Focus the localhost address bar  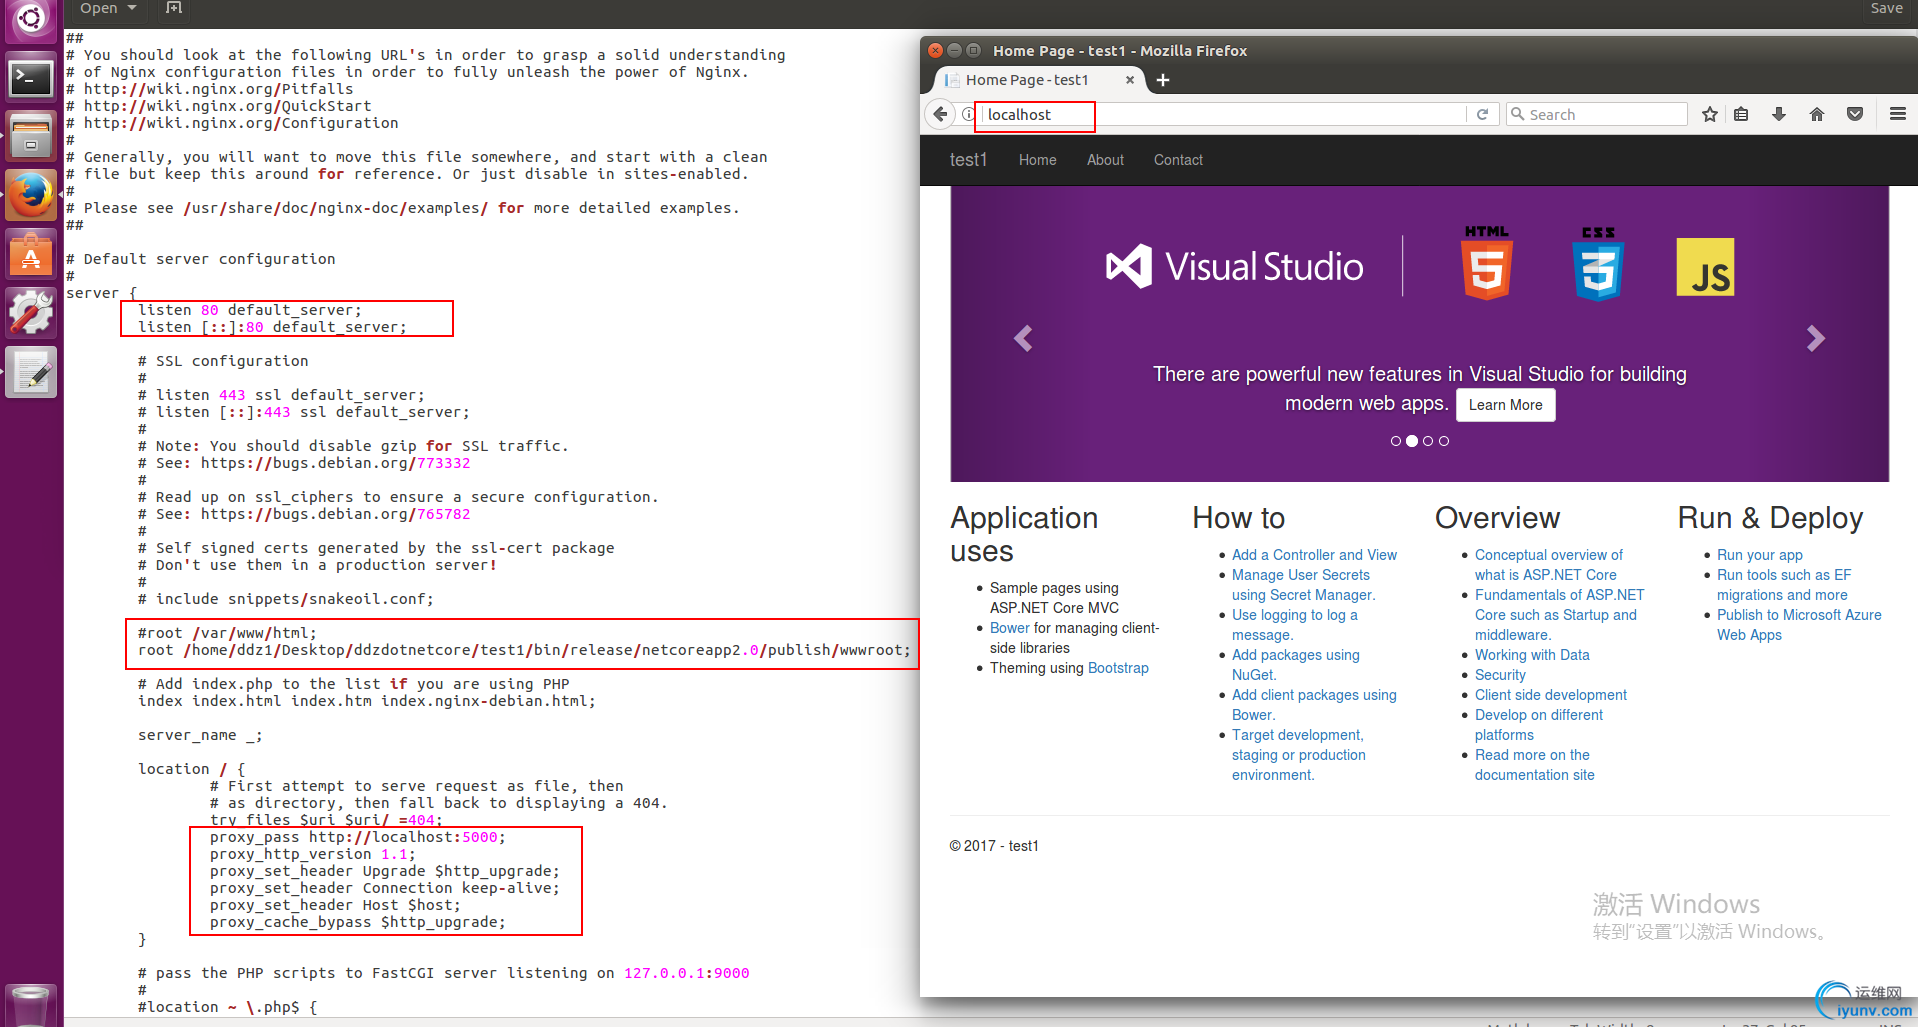(x=1222, y=114)
